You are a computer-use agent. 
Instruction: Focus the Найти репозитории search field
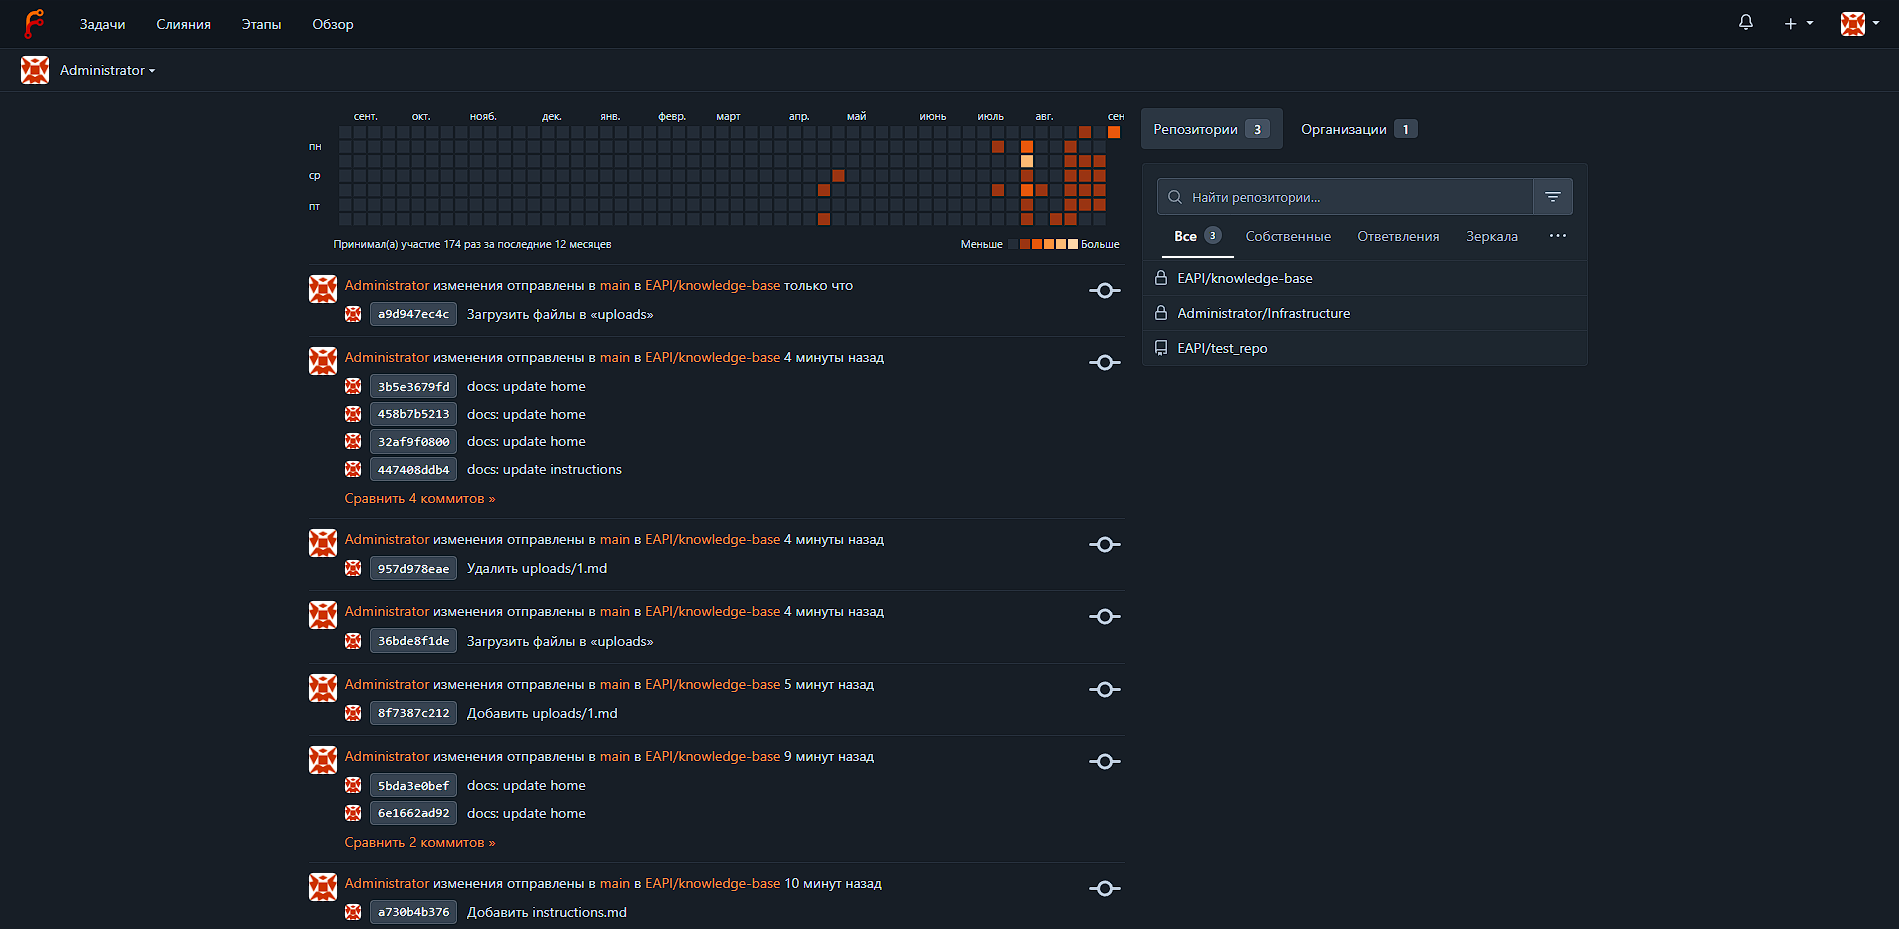1345,197
